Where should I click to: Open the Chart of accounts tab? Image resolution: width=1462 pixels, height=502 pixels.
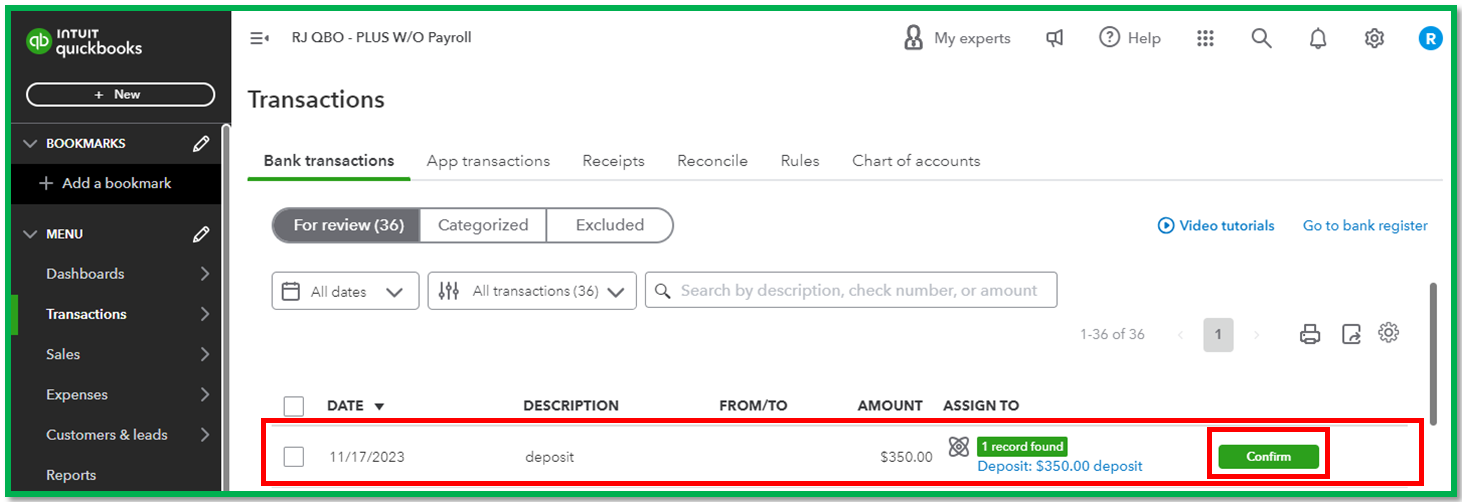(915, 161)
